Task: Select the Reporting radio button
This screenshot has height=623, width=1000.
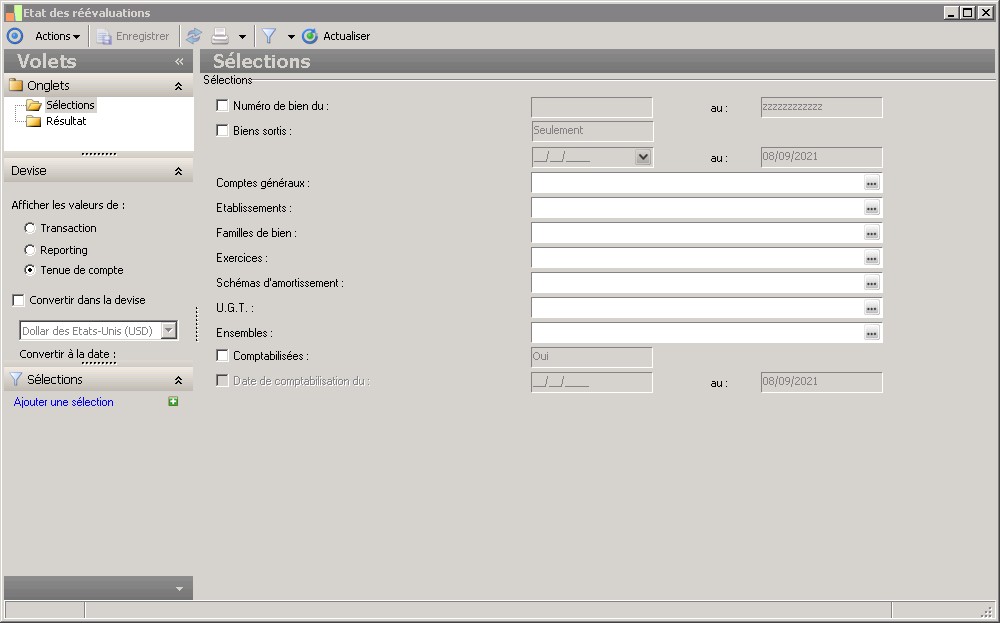Action: click(x=29, y=250)
